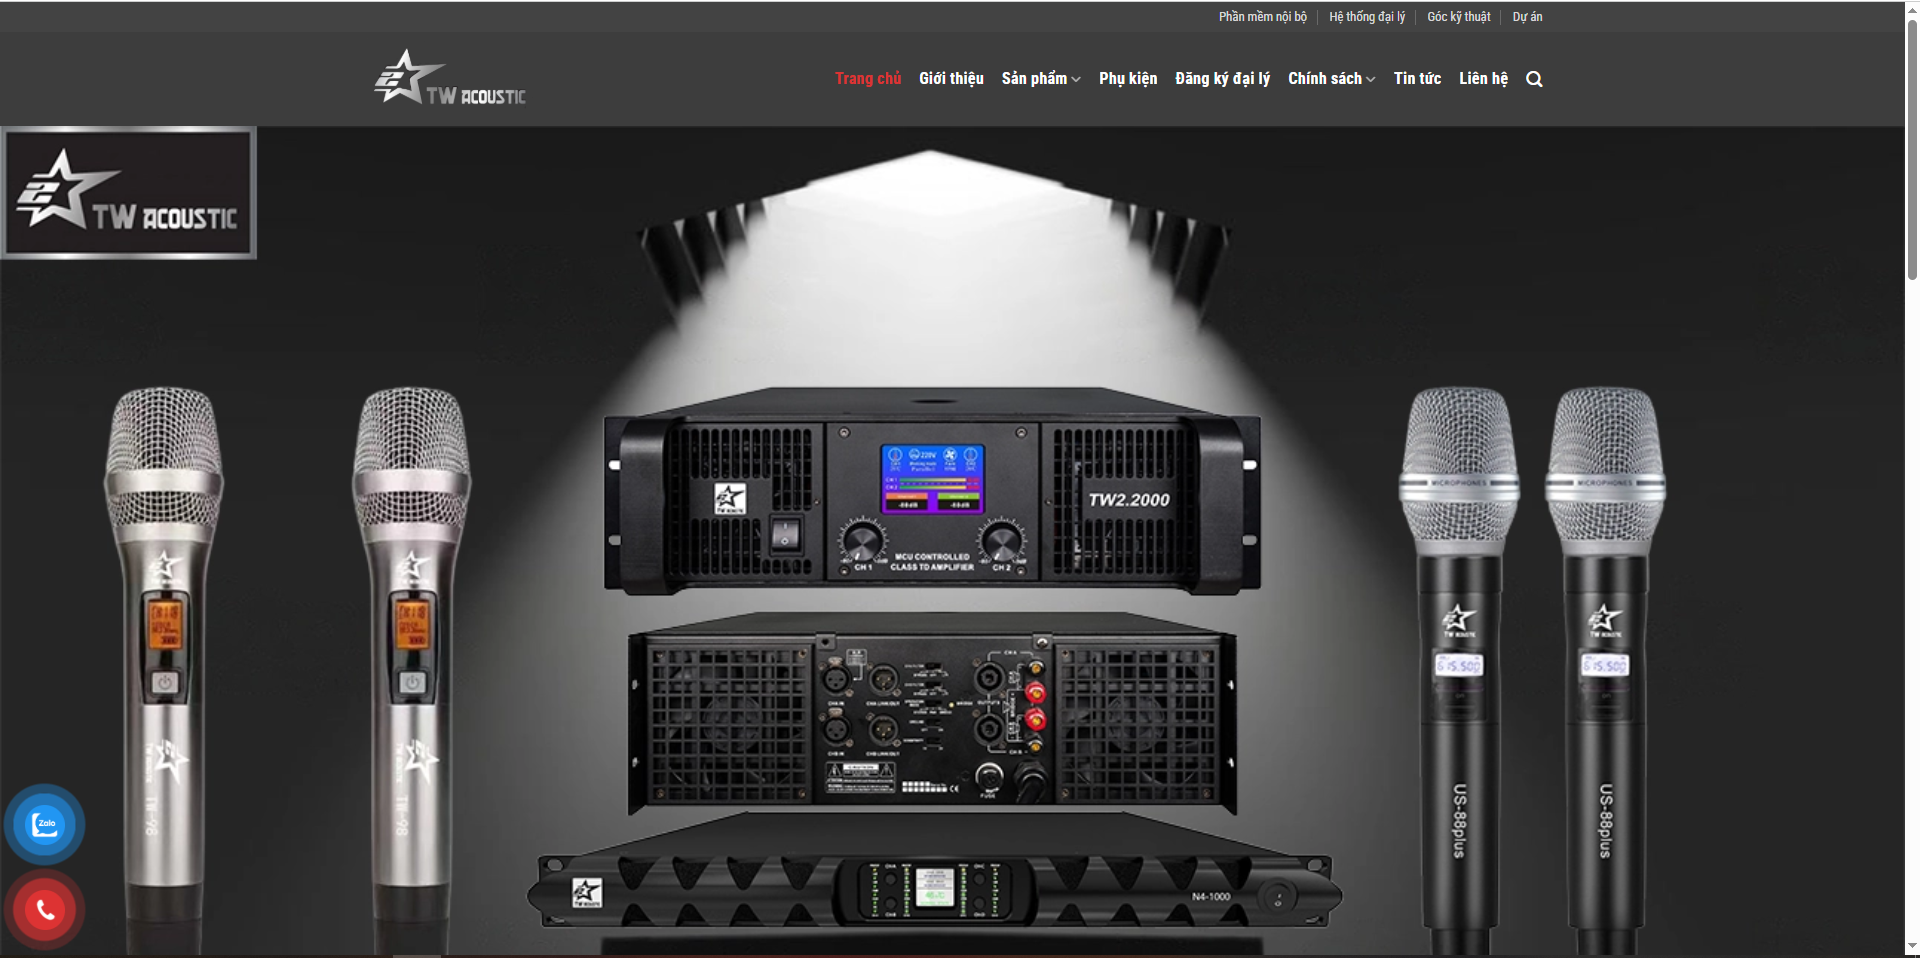This screenshot has width=1920, height=958.
Task: Click the framed TW Acoustic banner logo
Action: [129, 193]
